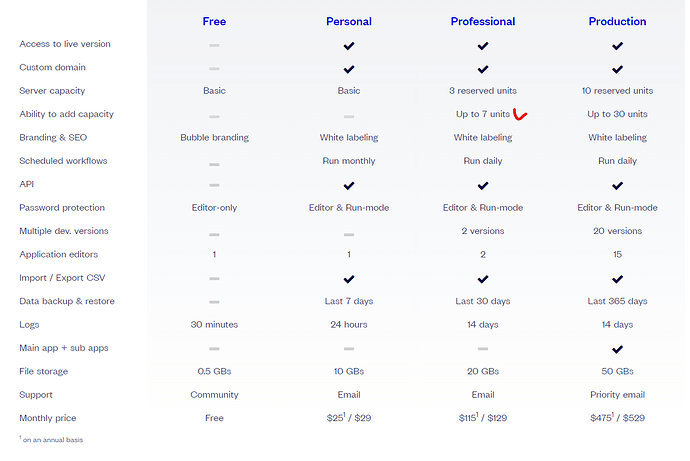Screen dimensions: 690x461
Task: Open the Personal plan heading
Action: pyautogui.click(x=349, y=21)
